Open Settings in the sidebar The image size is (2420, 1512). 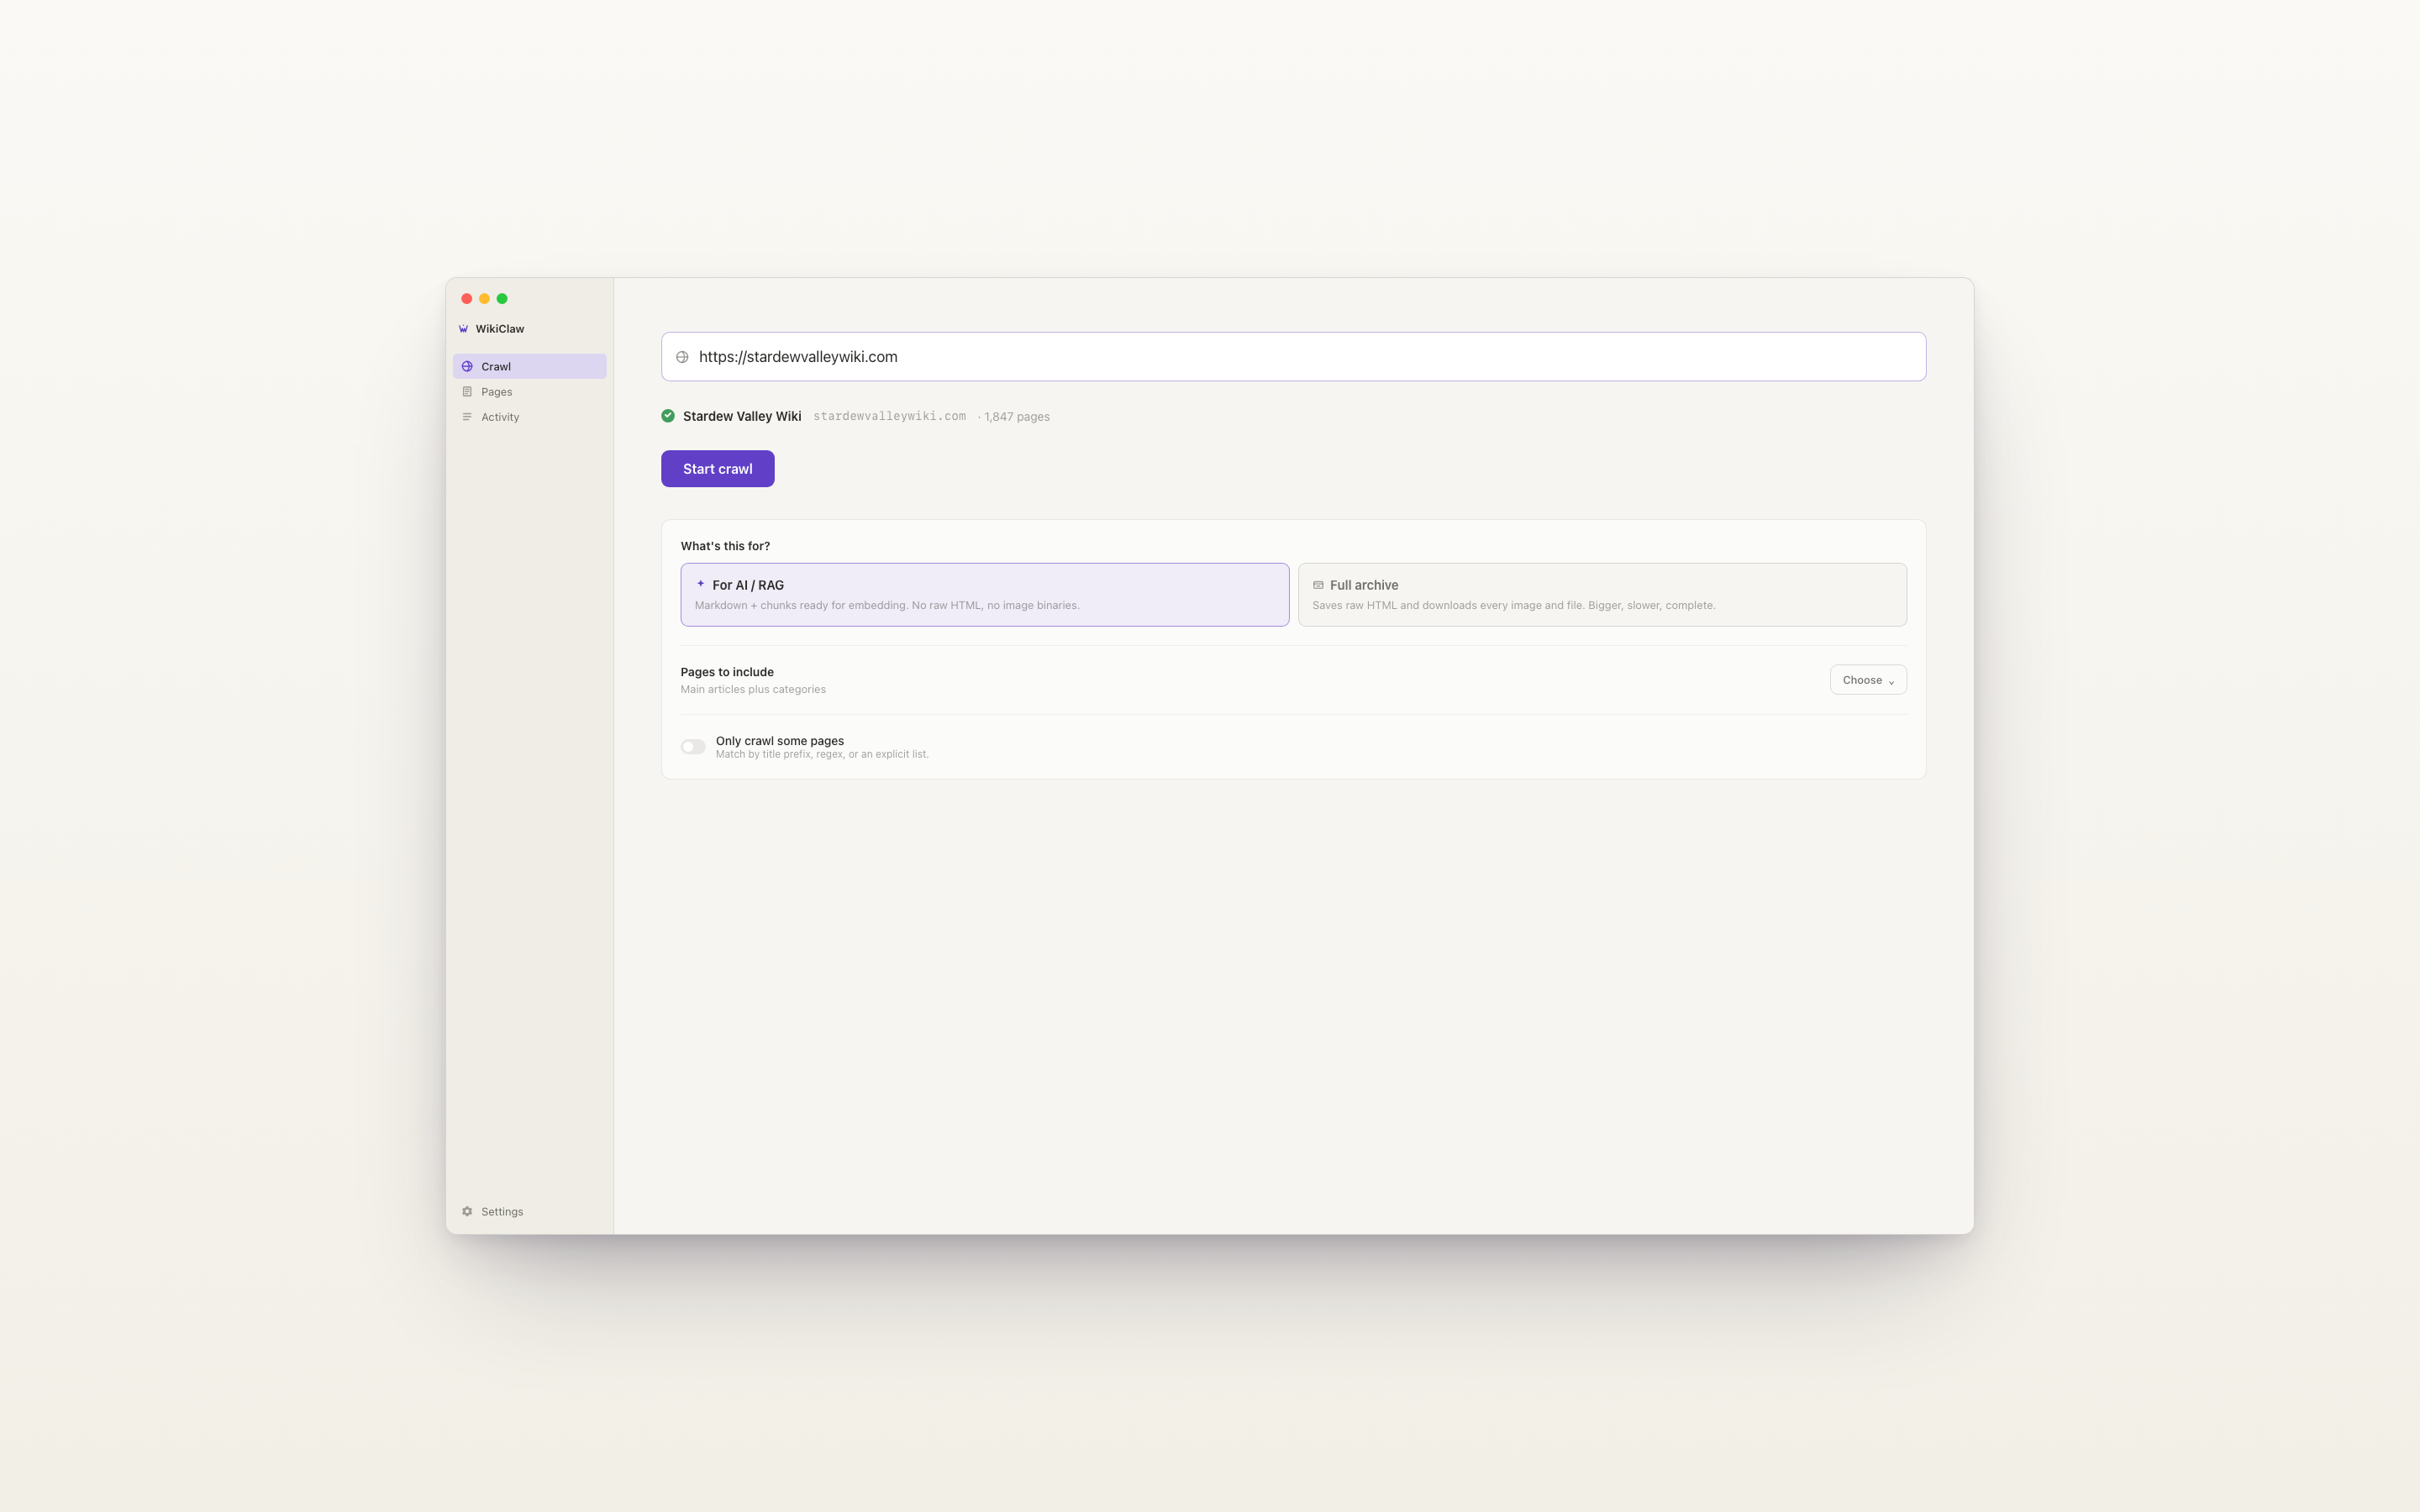tap(529, 1211)
